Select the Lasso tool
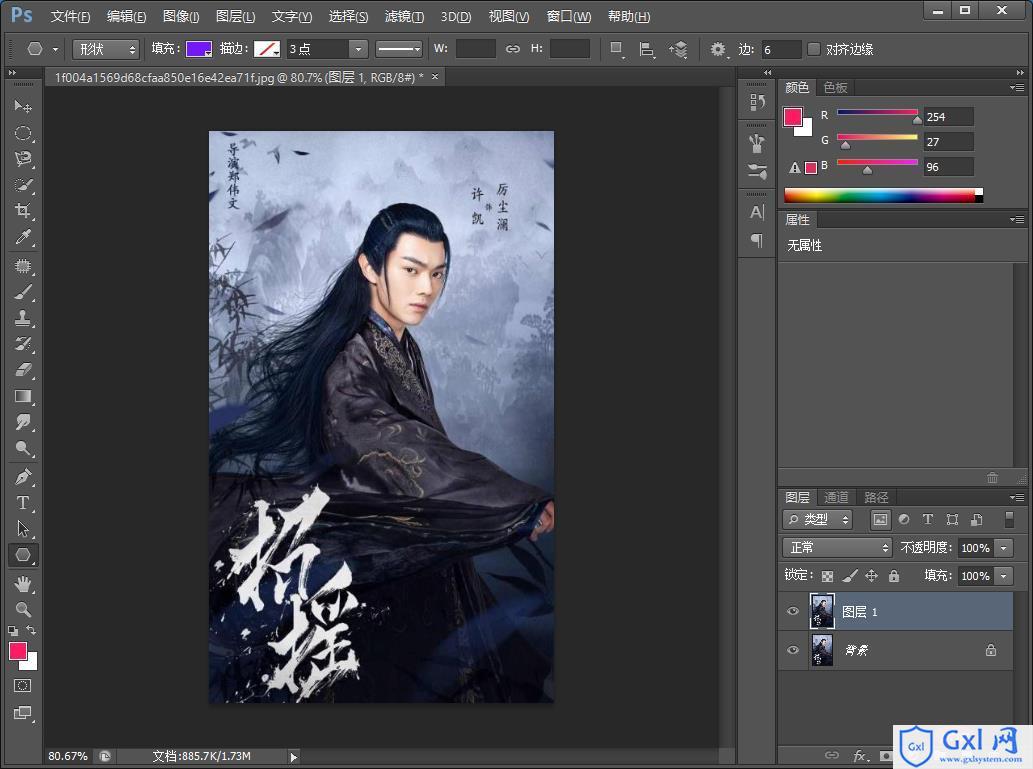Image resolution: width=1033 pixels, height=769 pixels. pos(23,159)
